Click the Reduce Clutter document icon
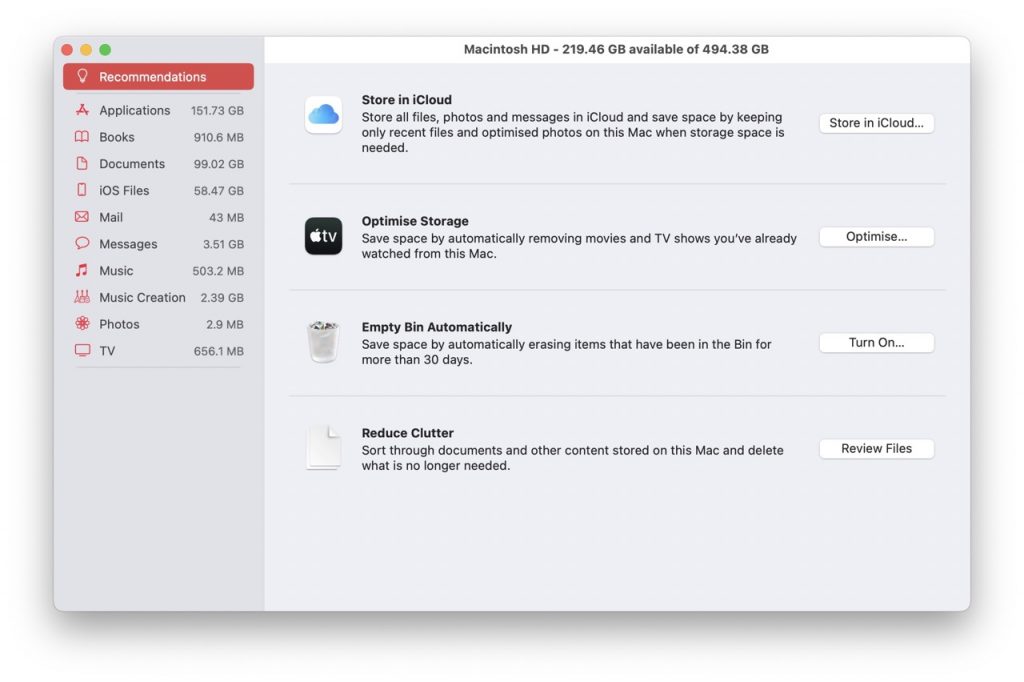Viewport: 1024px width, 682px height. click(323, 448)
